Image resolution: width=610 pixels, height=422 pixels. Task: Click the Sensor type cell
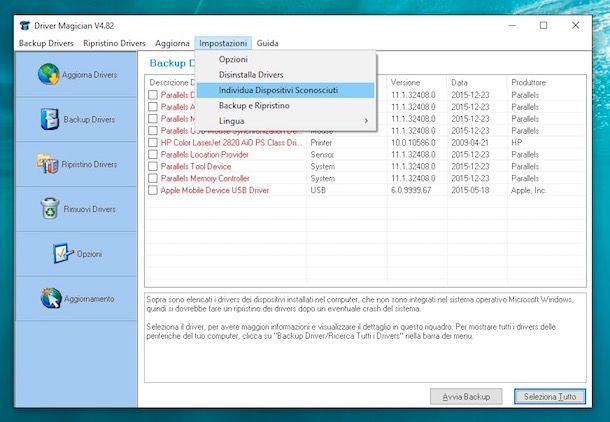coord(322,155)
